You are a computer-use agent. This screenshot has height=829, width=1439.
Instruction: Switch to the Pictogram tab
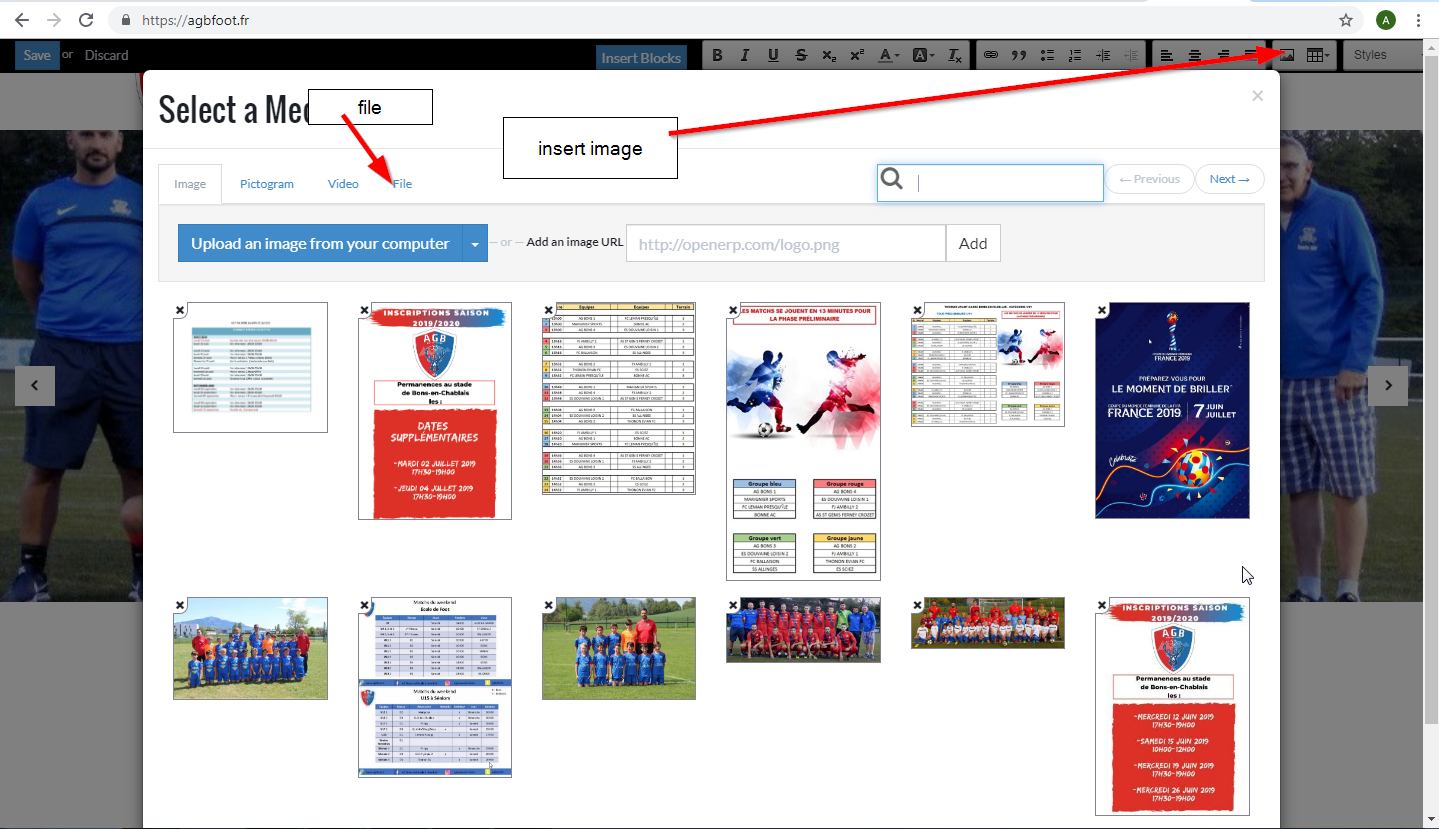[x=267, y=184]
